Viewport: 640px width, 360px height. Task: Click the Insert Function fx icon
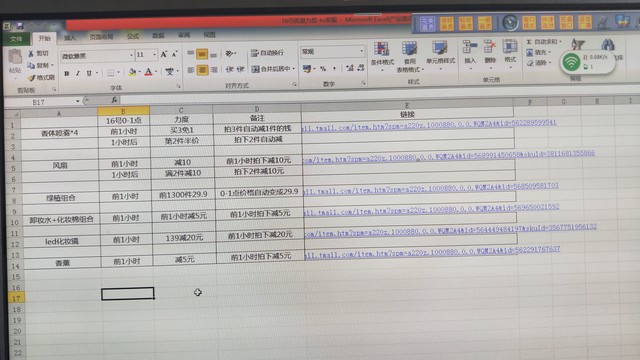(114, 100)
